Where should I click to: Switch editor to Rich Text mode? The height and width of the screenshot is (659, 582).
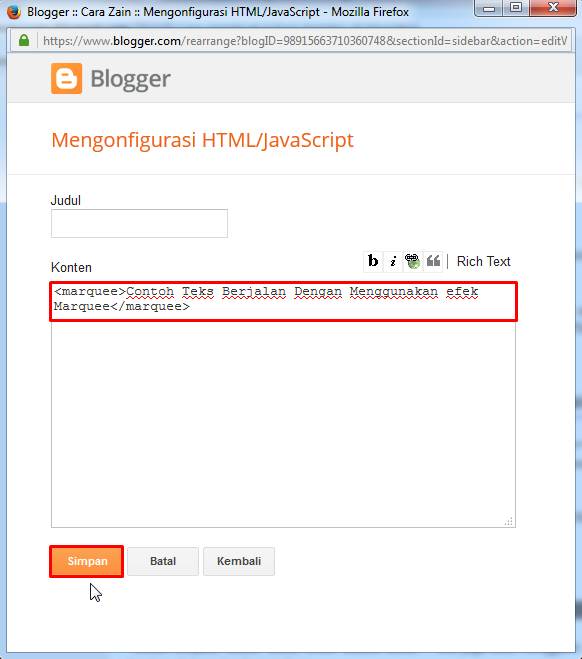tap(483, 261)
